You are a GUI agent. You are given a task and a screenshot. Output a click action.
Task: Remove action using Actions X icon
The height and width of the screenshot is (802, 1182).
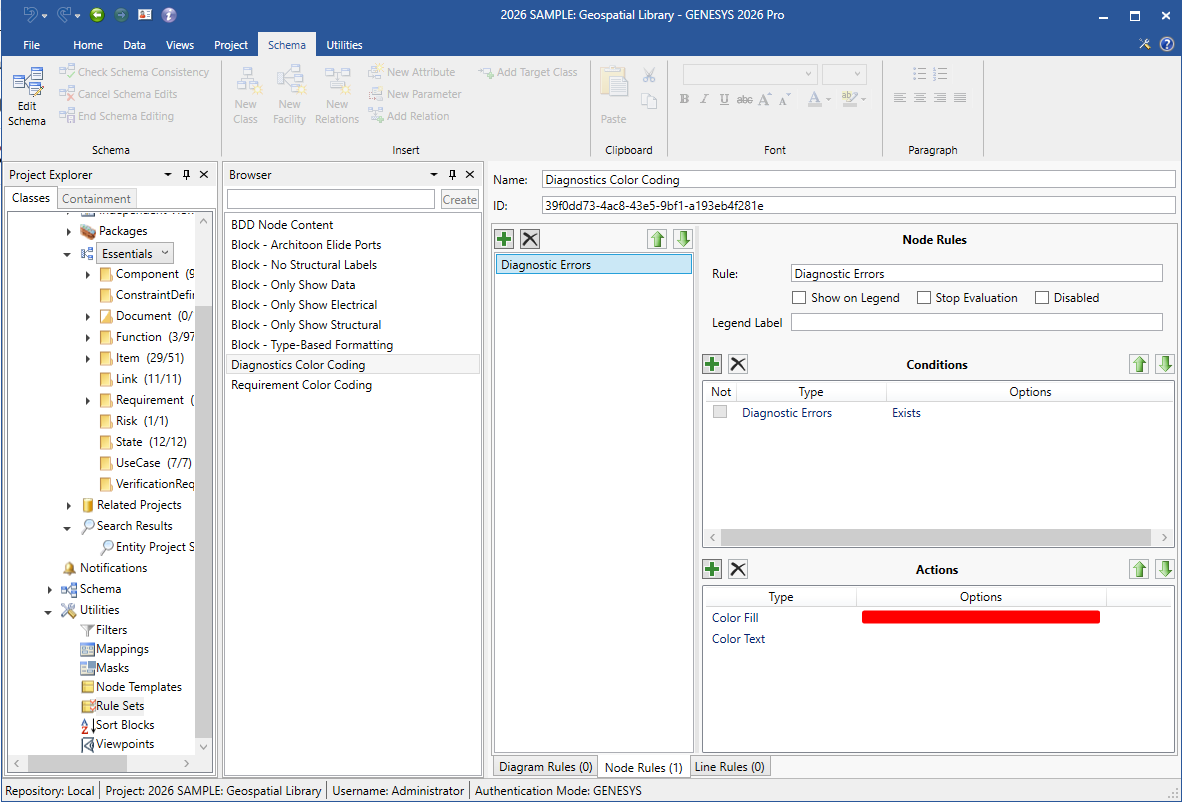pos(738,569)
